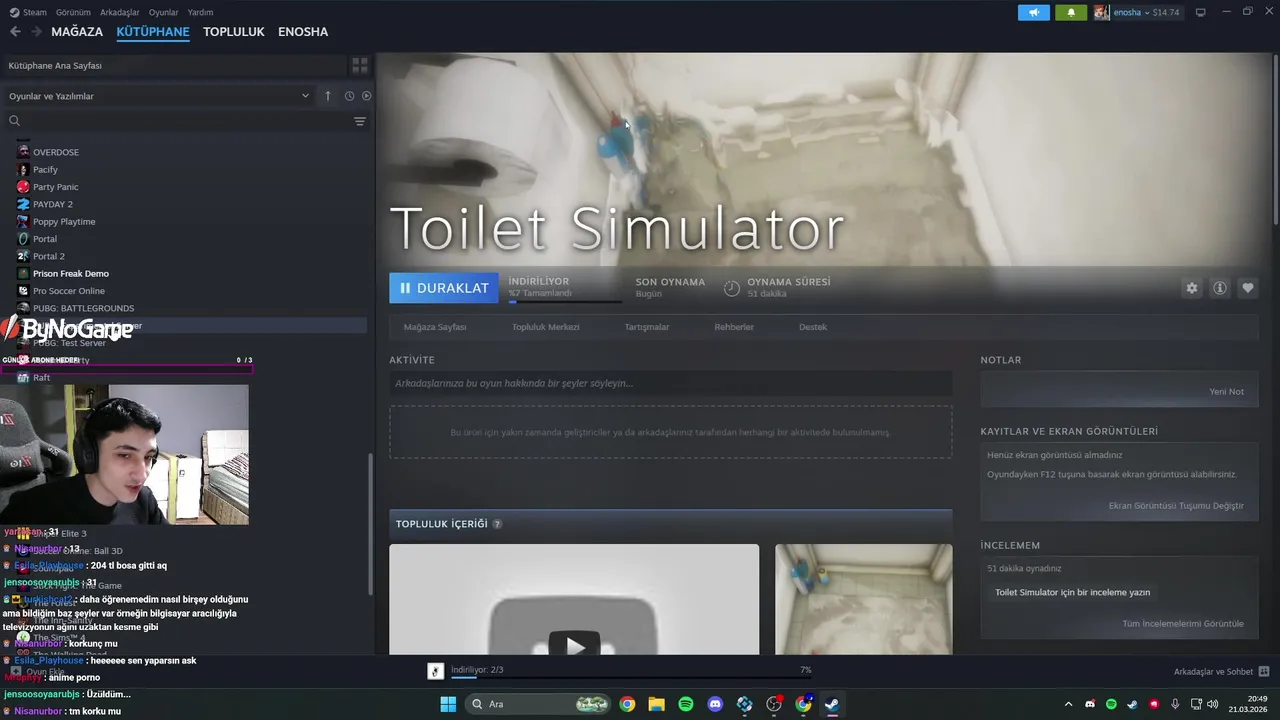
Task: Show recent games clock filter
Action: [349, 96]
